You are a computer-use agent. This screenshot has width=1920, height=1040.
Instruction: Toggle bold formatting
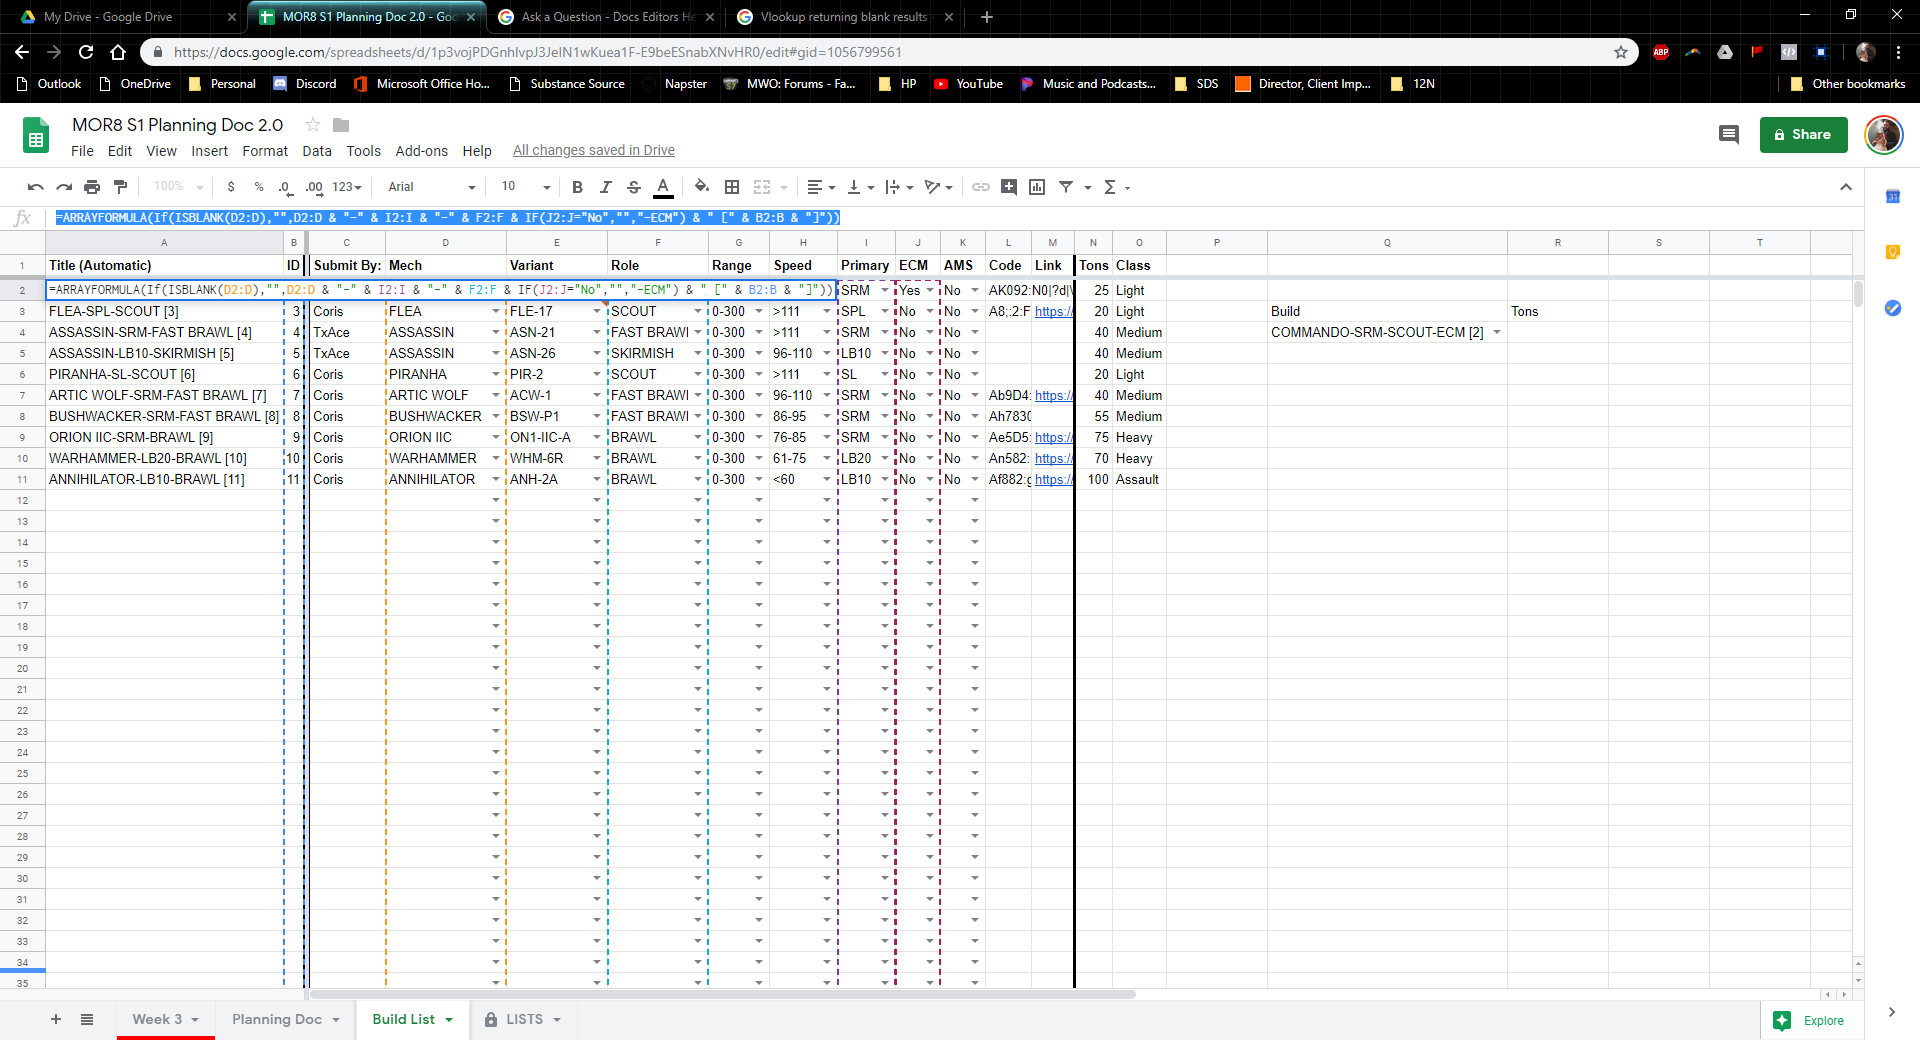tap(577, 187)
